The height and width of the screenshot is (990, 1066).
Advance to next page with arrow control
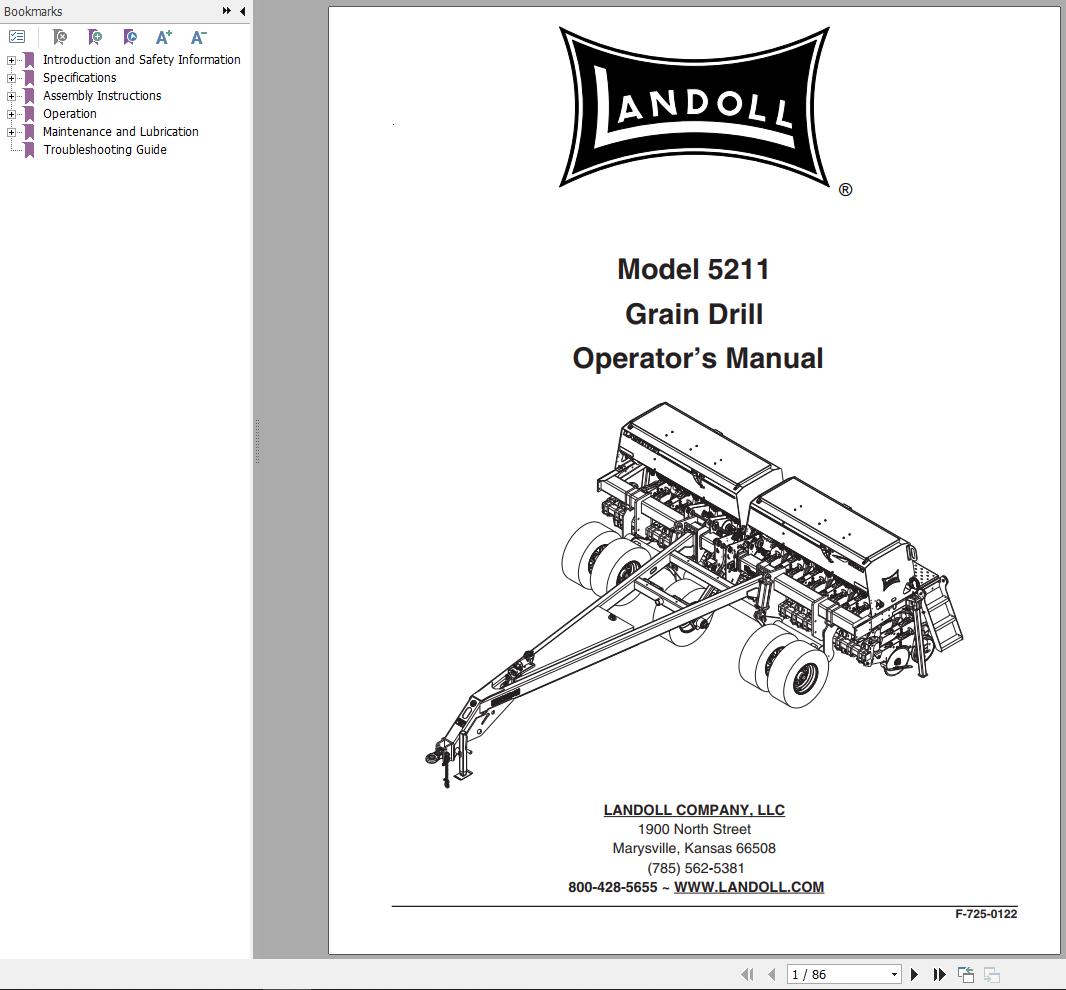point(913,973)
